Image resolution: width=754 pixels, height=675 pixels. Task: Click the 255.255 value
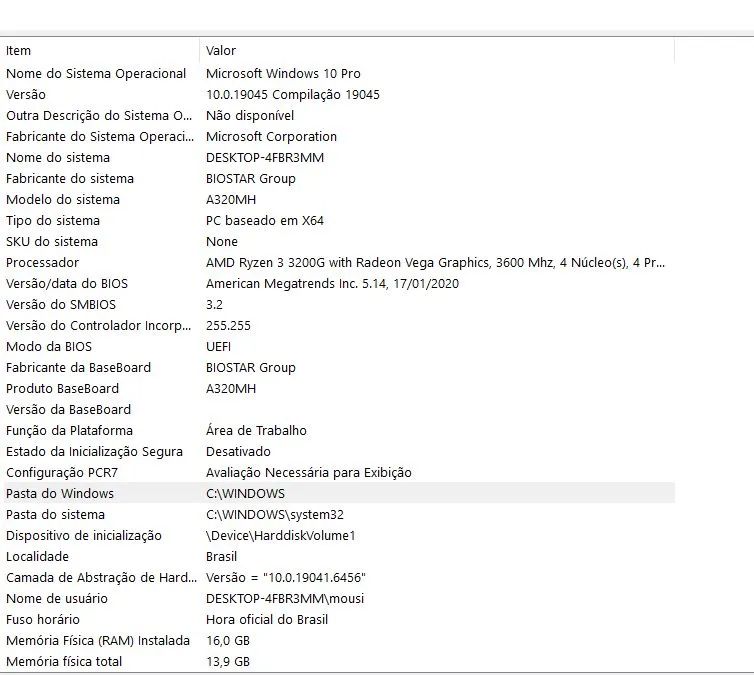[228, 326]
